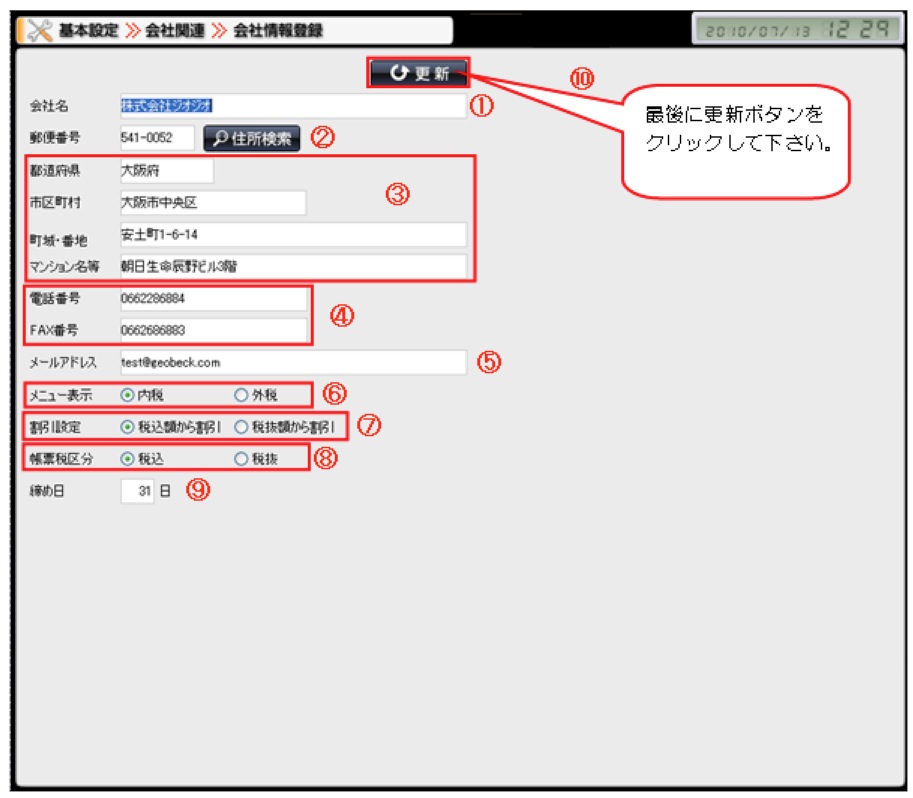Click the wrench icon in header
Image resolution: width=913 pixels, height=798 pixels.
point(38,31)
